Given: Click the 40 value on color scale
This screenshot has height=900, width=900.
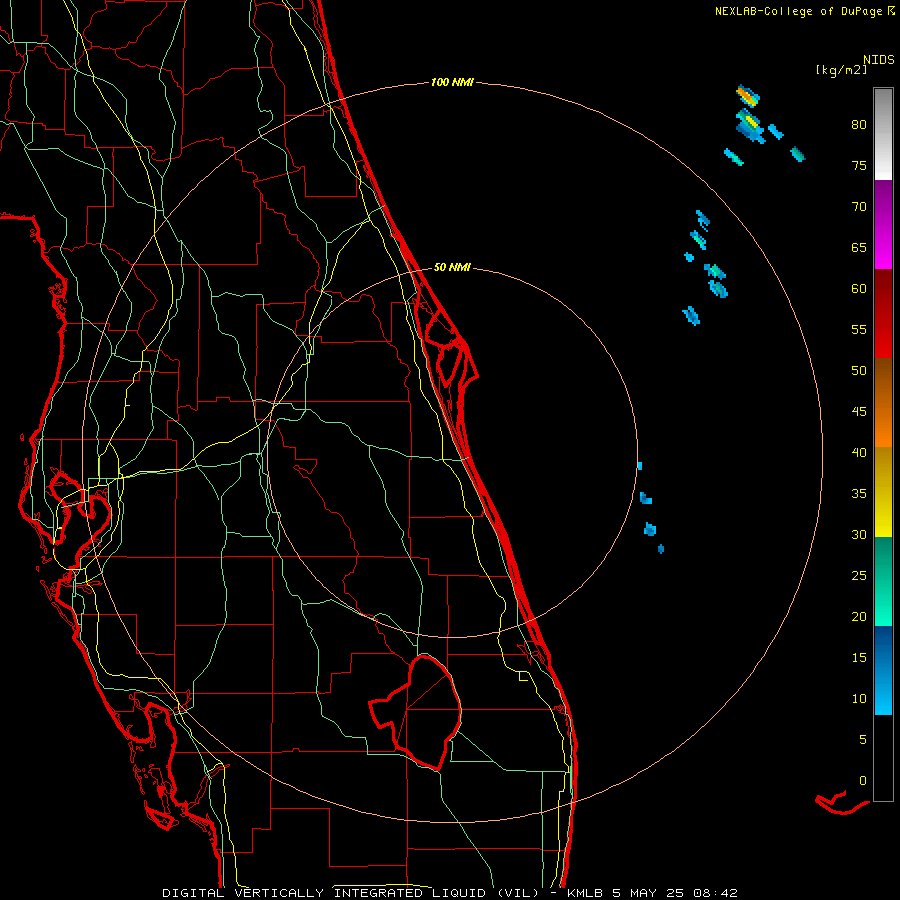Looking at the screenshot, I should click(859, 452).
